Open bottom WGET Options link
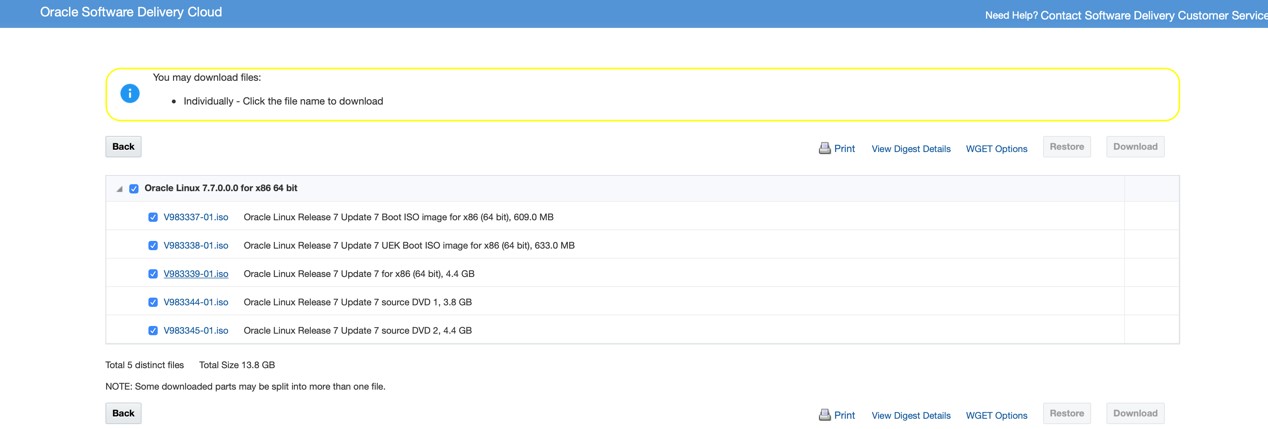The height and width of the screenshot is (429, 1268). coord(996,416)
